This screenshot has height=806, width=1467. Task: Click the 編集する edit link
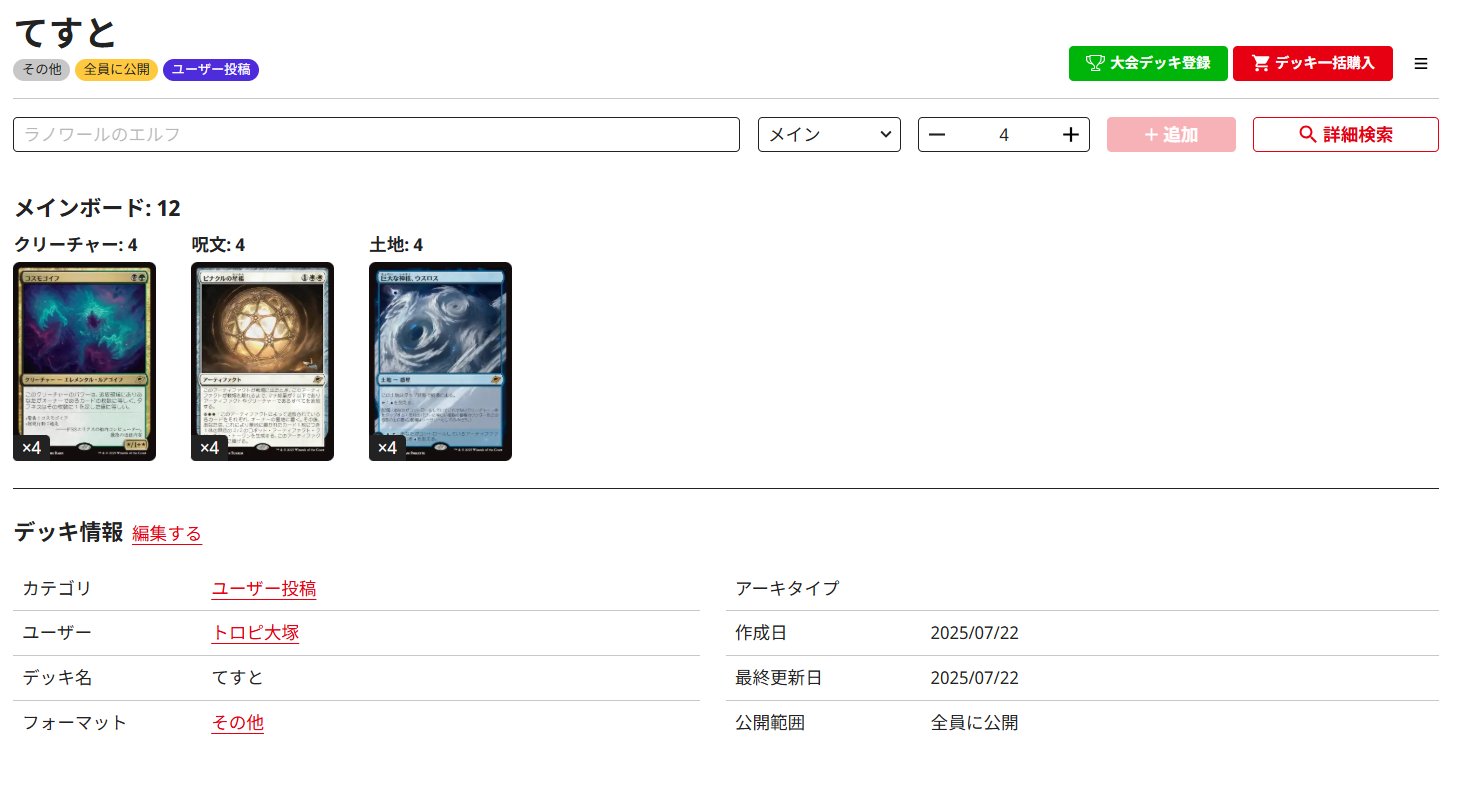pyautogui.click(x=167, y=534)
